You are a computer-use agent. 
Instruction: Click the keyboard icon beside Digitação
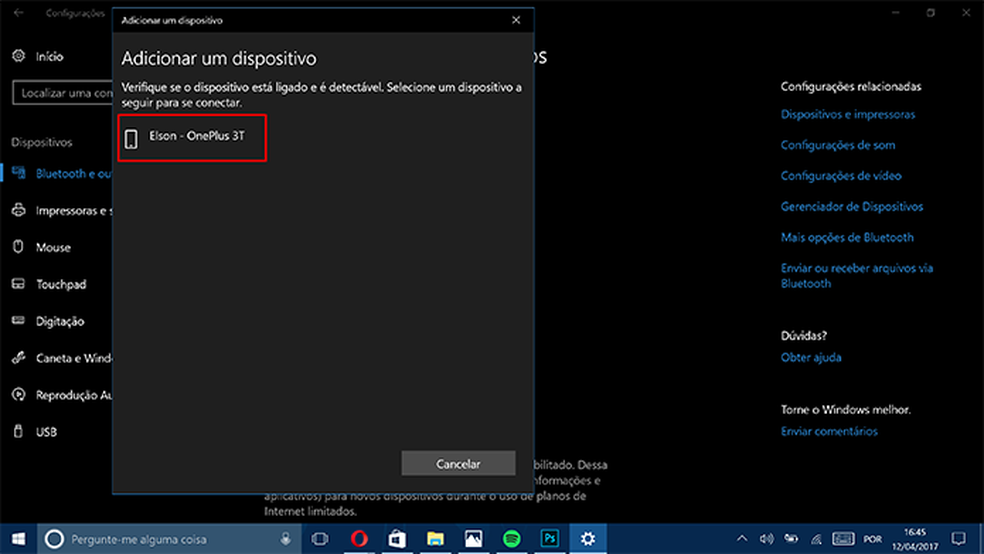click(18, 321)
